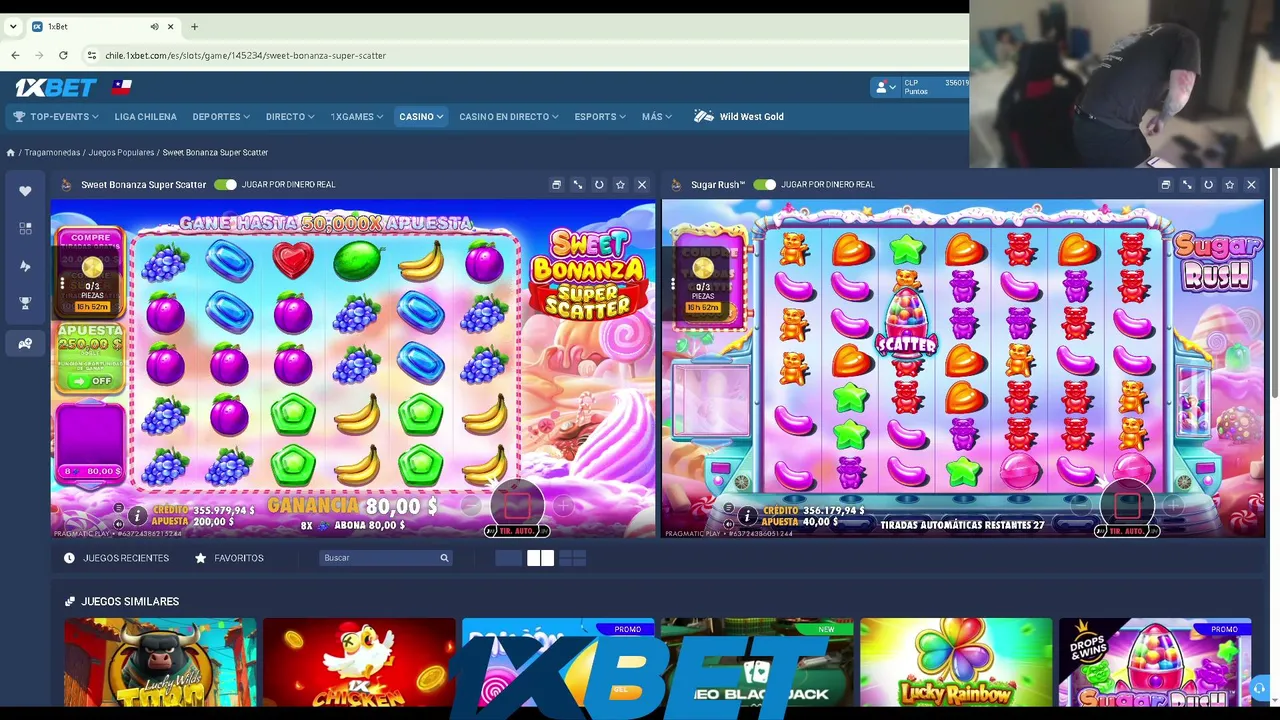Open the favorites heart icon in left sidebar

(25, 191)
